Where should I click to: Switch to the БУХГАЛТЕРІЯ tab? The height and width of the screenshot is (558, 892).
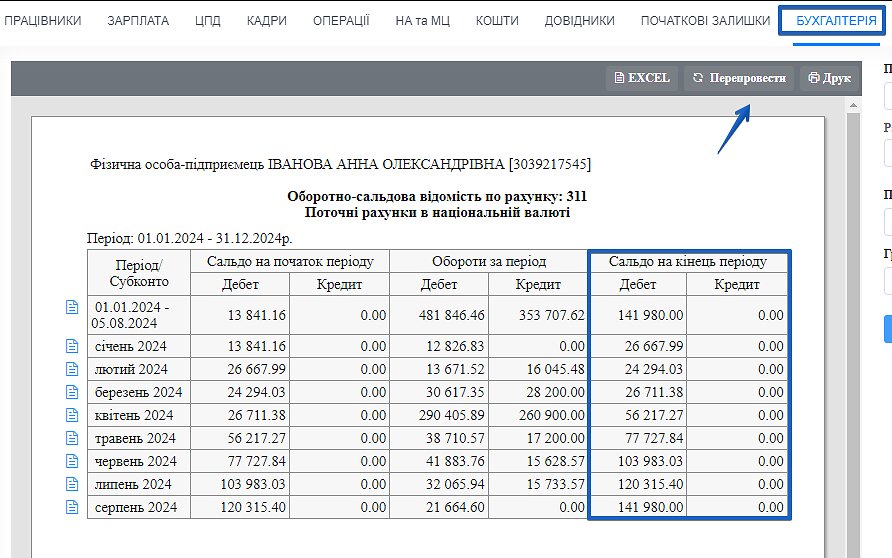coord(829,20)
